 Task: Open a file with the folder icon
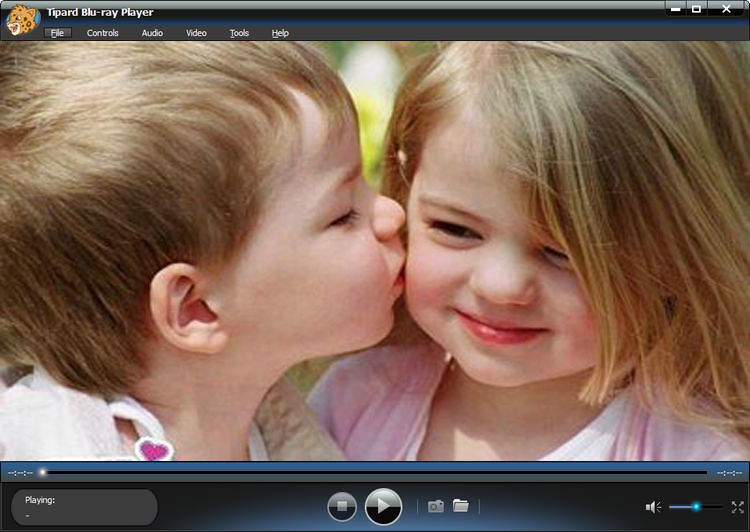click(x=461, y=506)
